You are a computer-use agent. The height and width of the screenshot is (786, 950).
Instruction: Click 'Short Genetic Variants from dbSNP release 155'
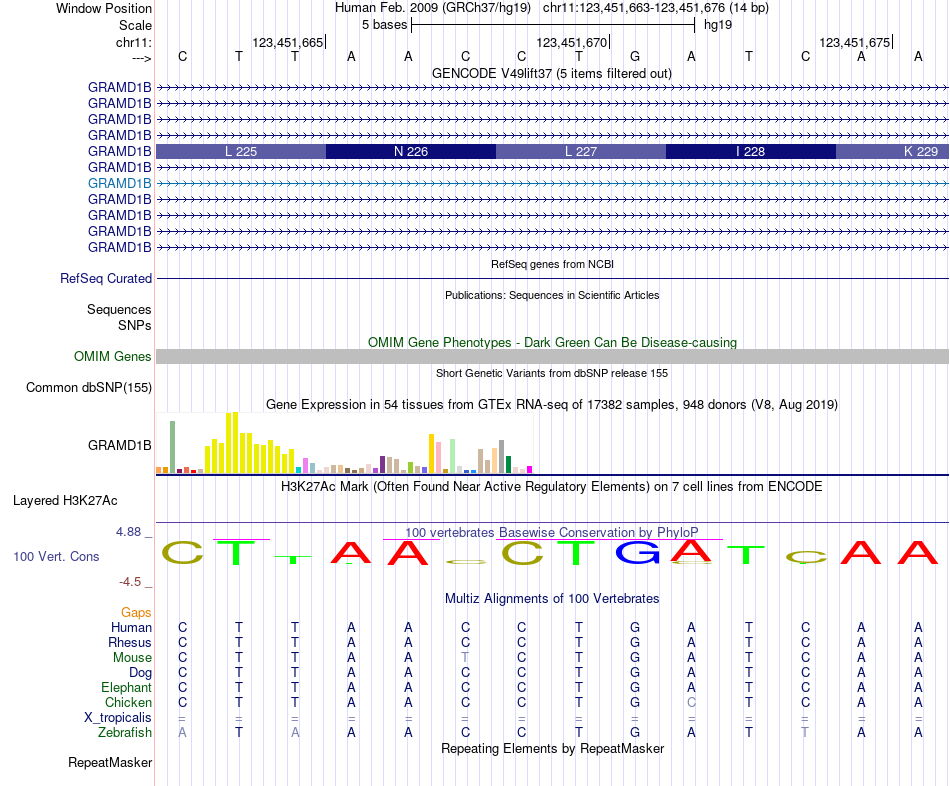point(552,373)
